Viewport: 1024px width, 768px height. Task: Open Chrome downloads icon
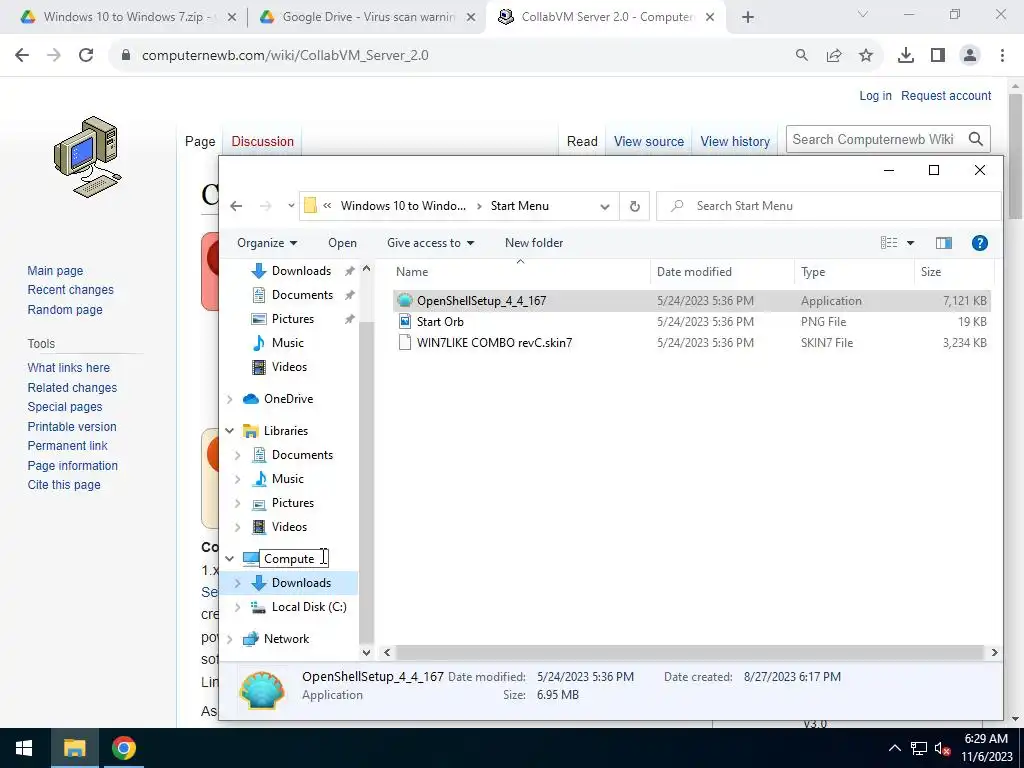(x=906, y=56)
